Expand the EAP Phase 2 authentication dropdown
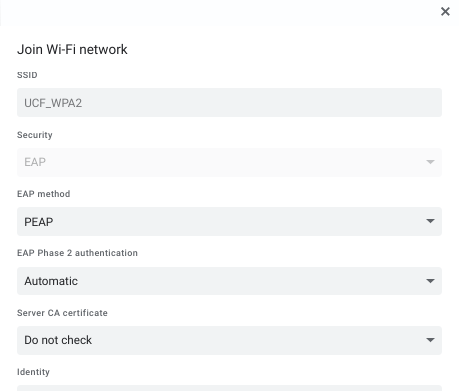 [229, 281]
